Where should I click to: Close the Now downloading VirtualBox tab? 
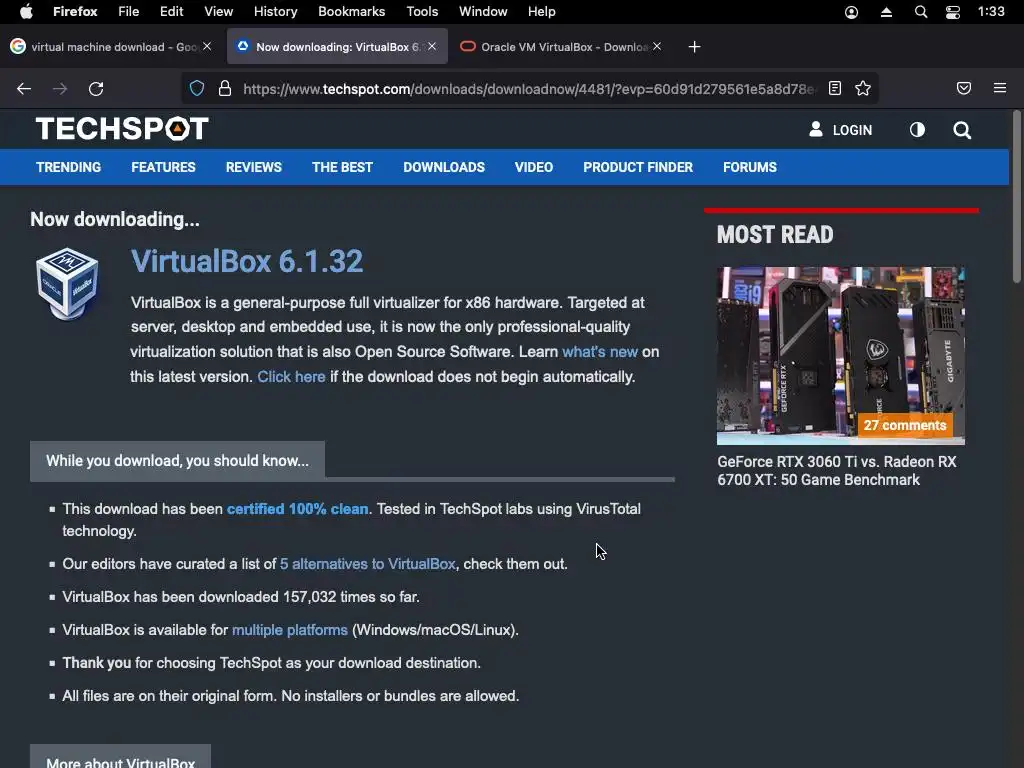(432, 46)
